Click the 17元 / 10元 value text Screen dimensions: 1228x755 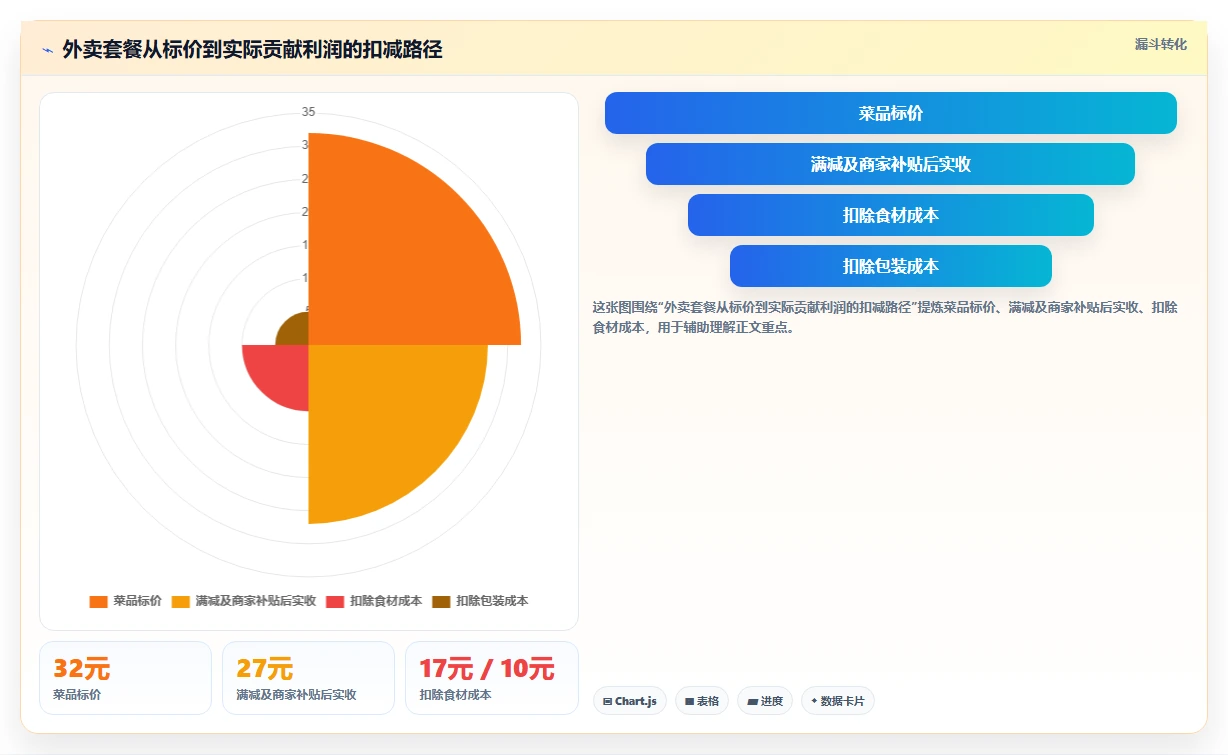click(x=486, y=668)
